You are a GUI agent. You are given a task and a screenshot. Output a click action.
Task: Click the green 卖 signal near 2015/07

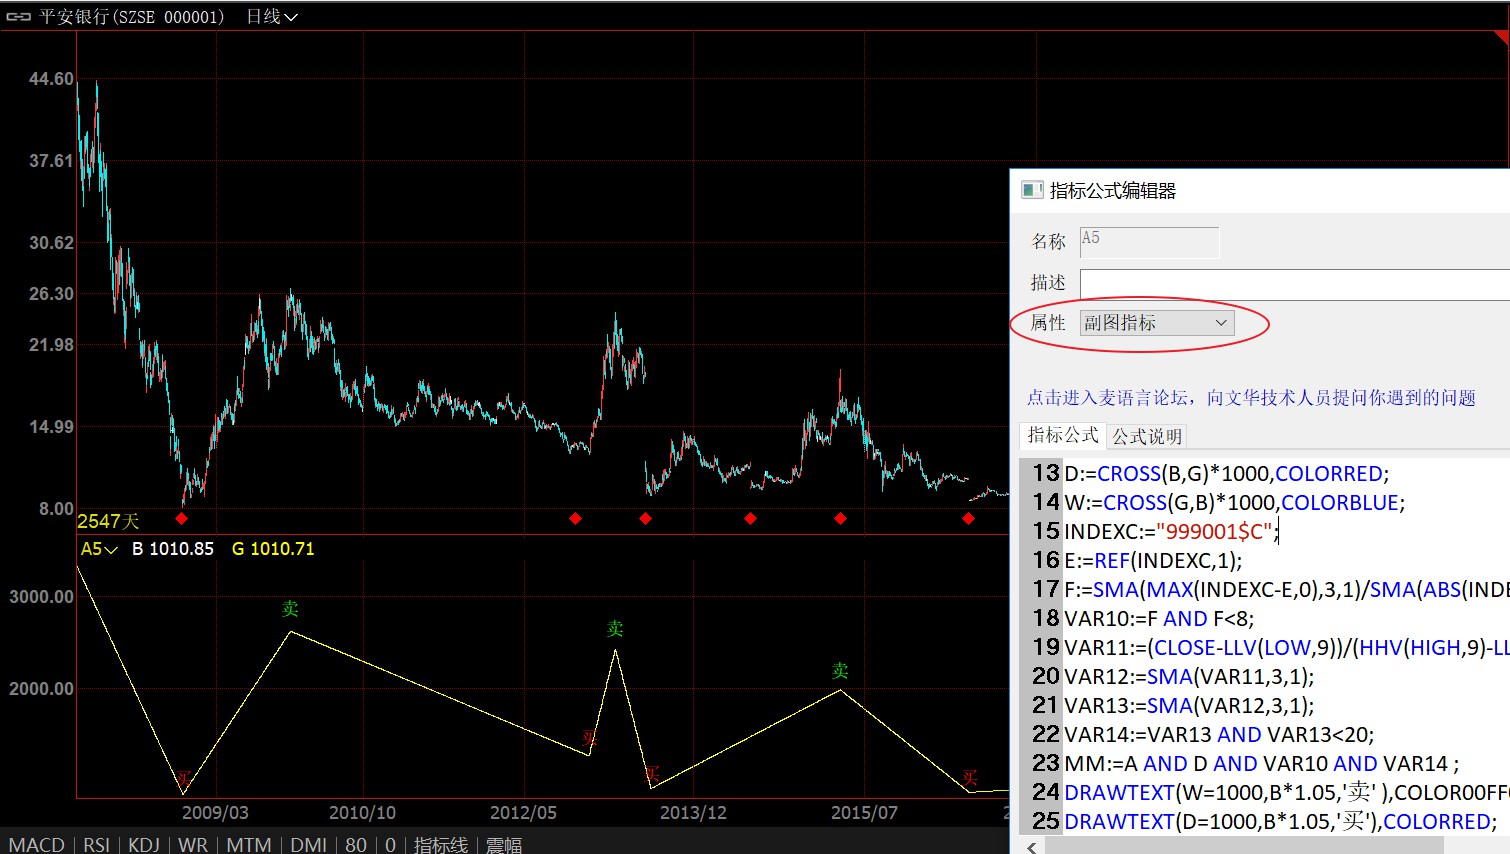[x=840, y=671]
